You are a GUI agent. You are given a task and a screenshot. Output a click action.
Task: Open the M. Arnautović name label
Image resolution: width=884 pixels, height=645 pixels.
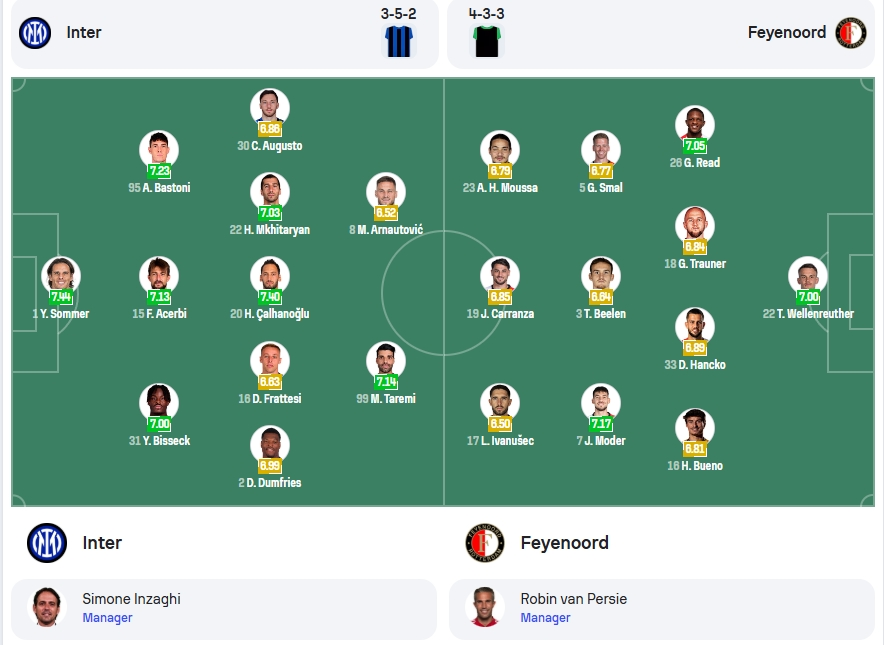pos(386,230)
